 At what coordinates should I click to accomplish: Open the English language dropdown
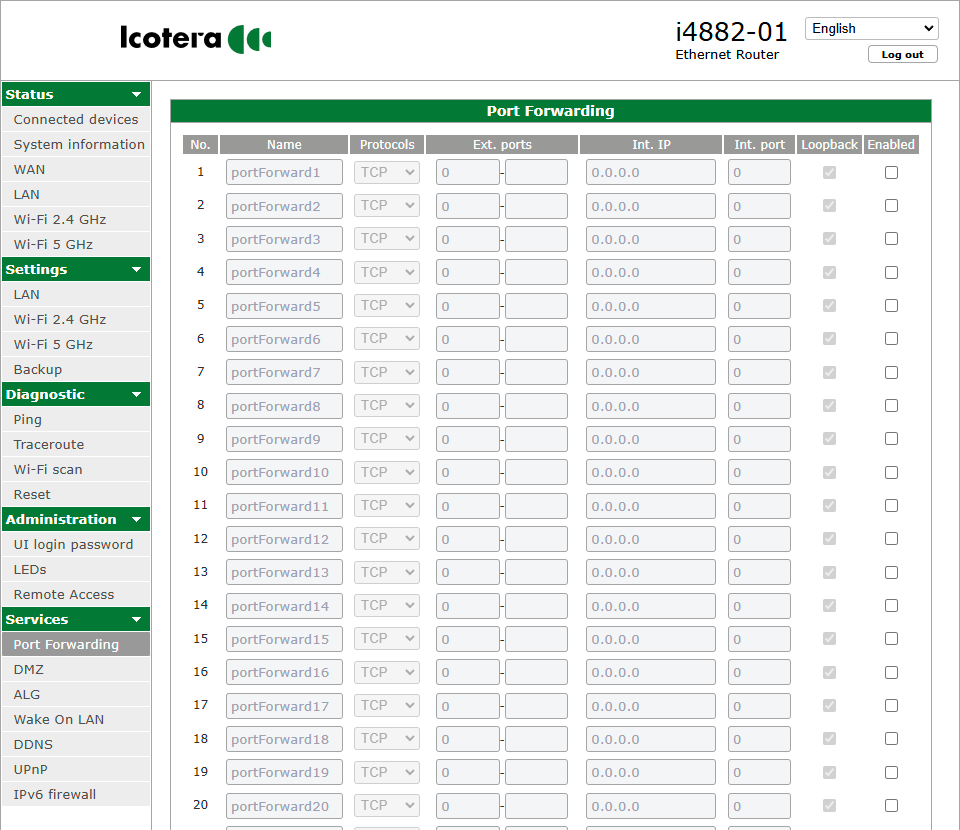pyautogui.click(x=871, y=29)
